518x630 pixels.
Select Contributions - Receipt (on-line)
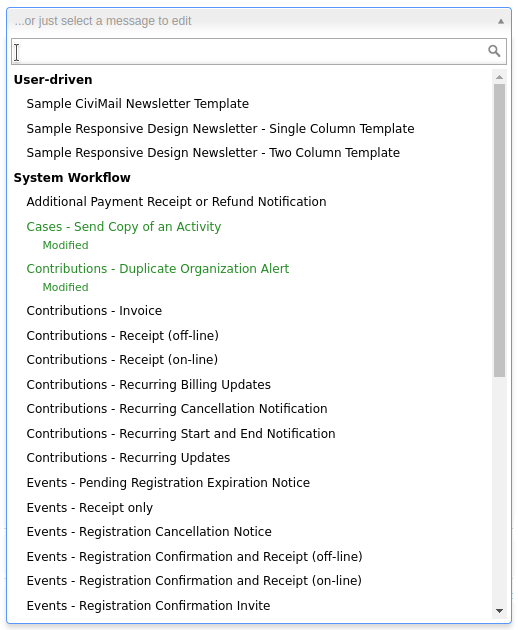pos(250,360)
